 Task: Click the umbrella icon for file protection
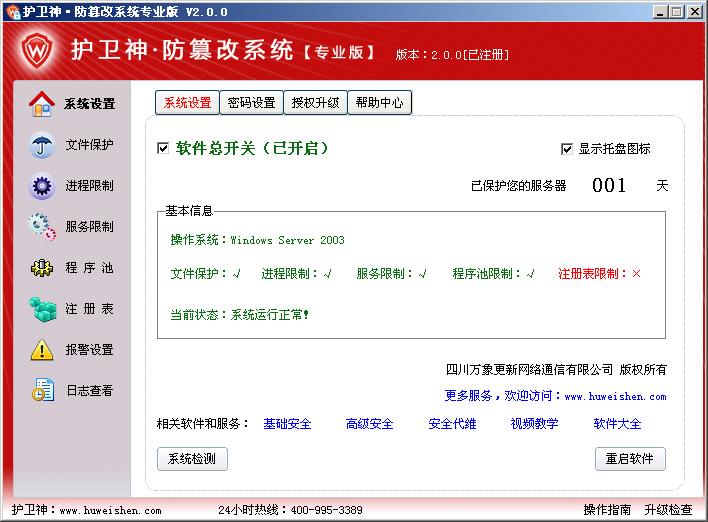click(42, 145)
